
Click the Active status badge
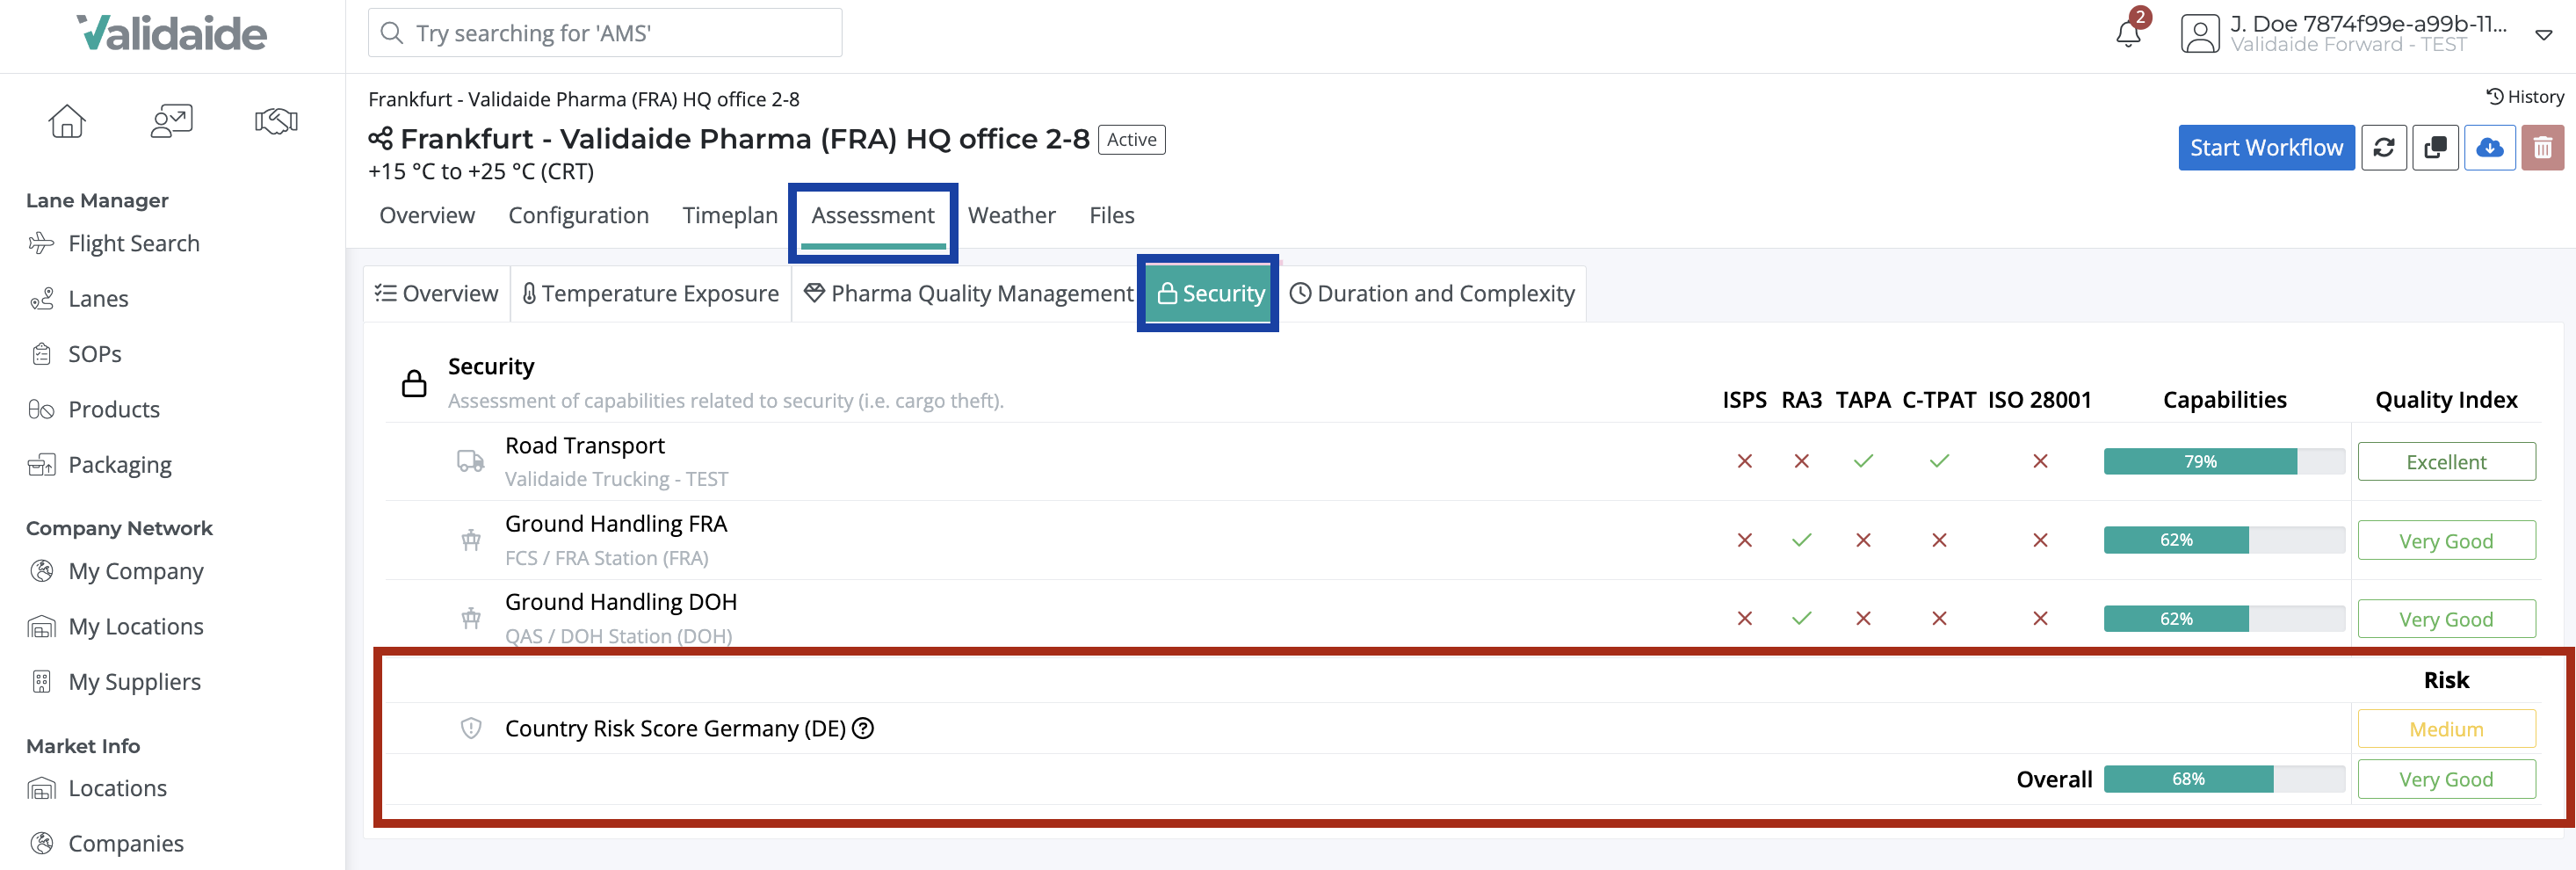pyautogui.click(x=1131, y=139)
